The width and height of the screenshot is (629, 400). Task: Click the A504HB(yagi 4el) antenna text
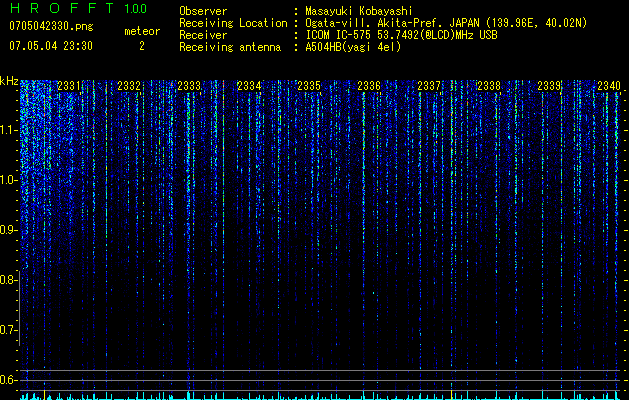pos(353,47)
